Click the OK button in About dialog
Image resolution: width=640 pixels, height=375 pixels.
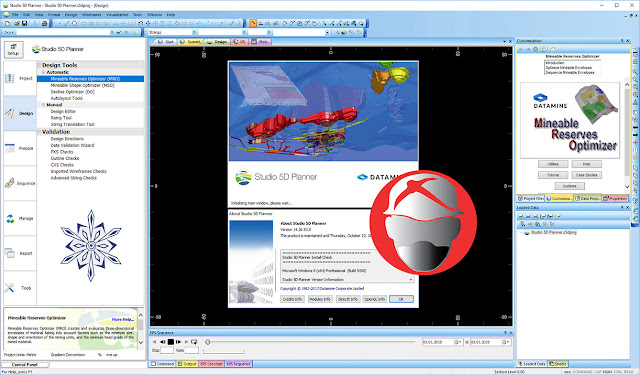pyautogui.click(x=401, y=299)
